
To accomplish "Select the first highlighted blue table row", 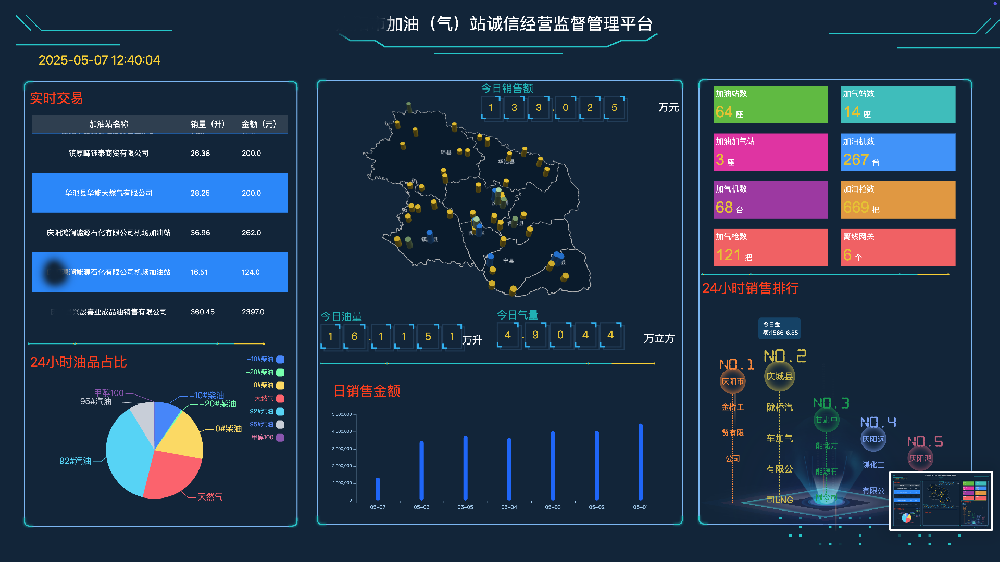I will tap(160, 192).
